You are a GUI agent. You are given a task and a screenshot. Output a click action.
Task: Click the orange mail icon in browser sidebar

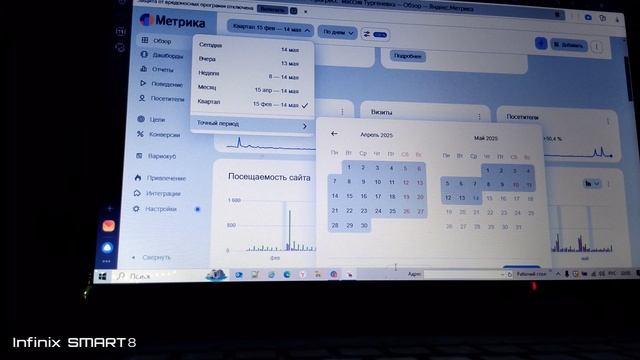click(108, 225)
